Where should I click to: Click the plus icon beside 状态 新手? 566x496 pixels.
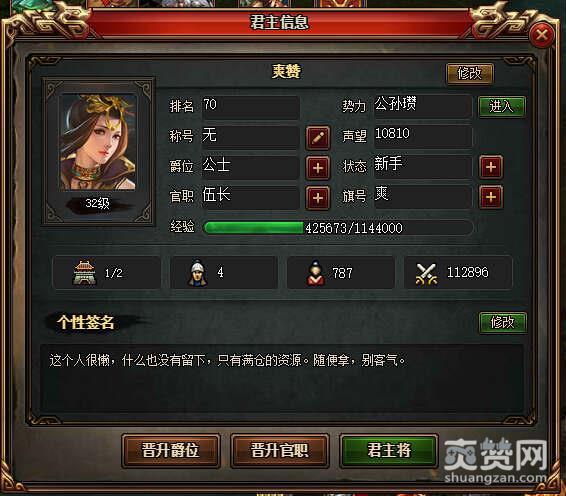pos(491,167)
